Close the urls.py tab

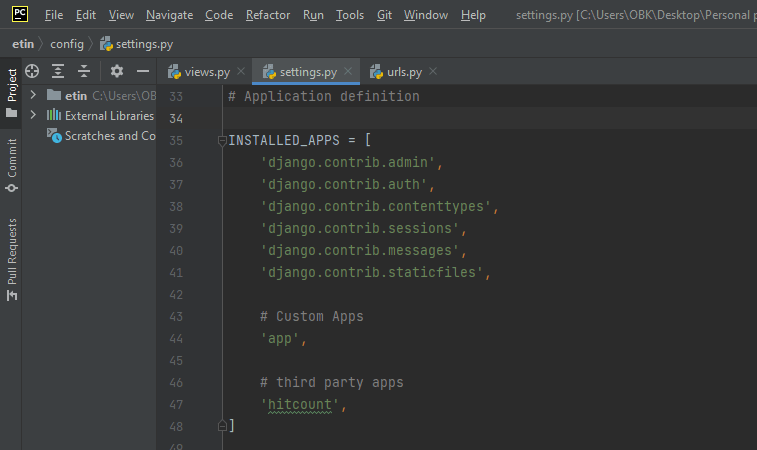(433, 71)
